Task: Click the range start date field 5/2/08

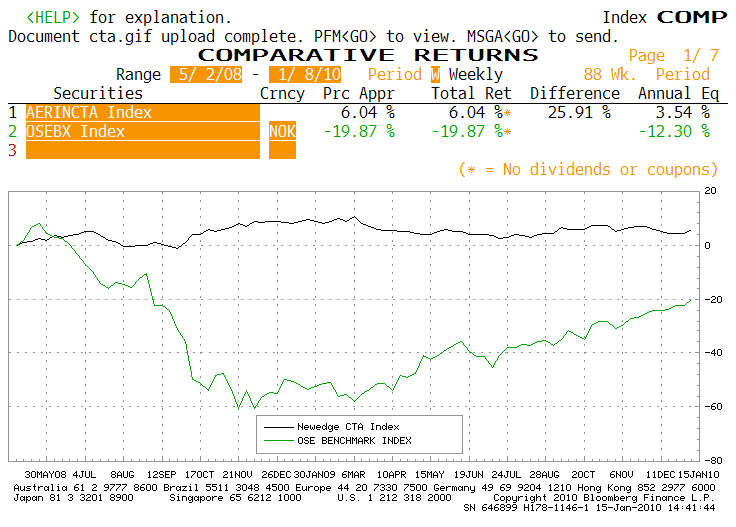Action: tap(206, 75)
